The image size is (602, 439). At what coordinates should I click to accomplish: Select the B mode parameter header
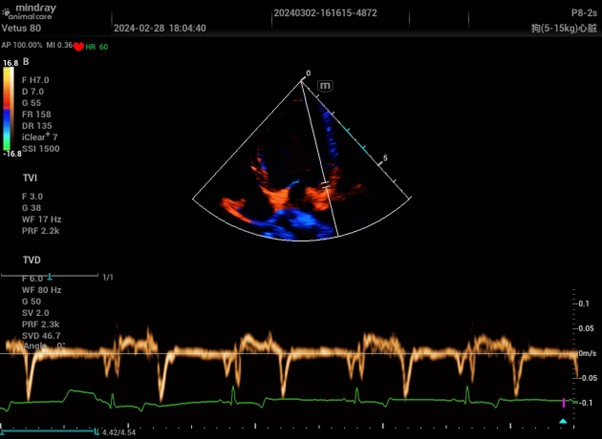(26, 62)
